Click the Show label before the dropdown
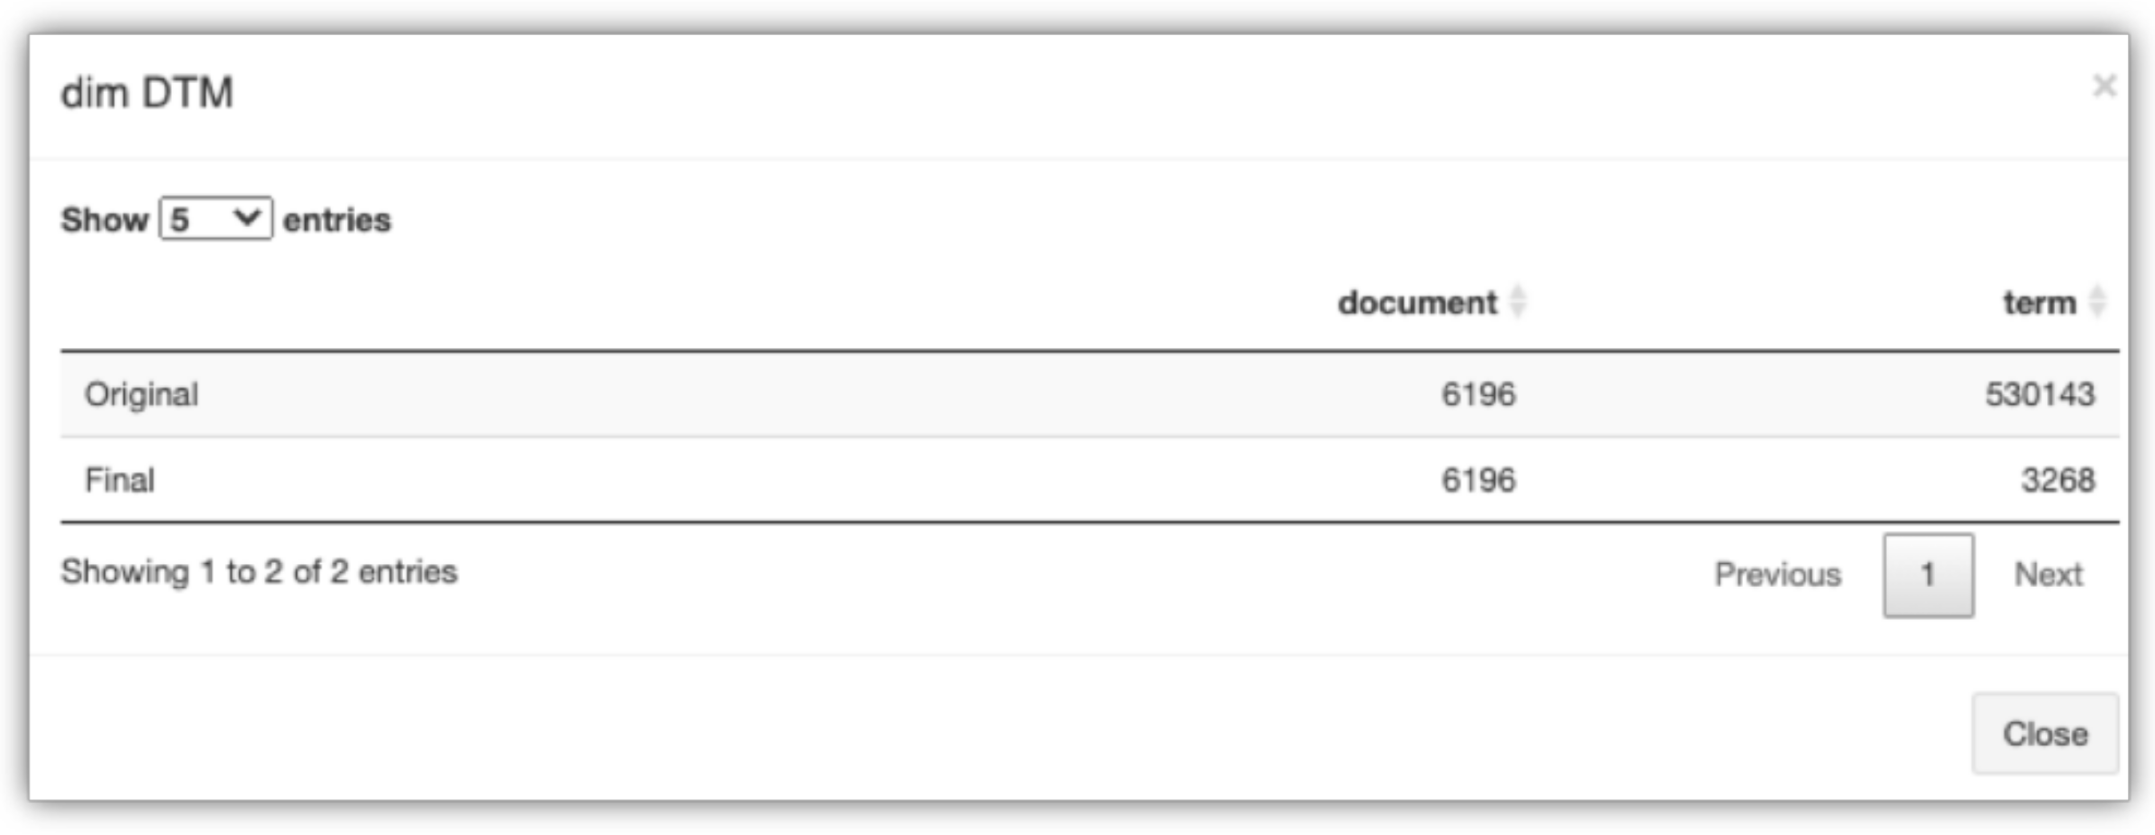 pos(104,219)
